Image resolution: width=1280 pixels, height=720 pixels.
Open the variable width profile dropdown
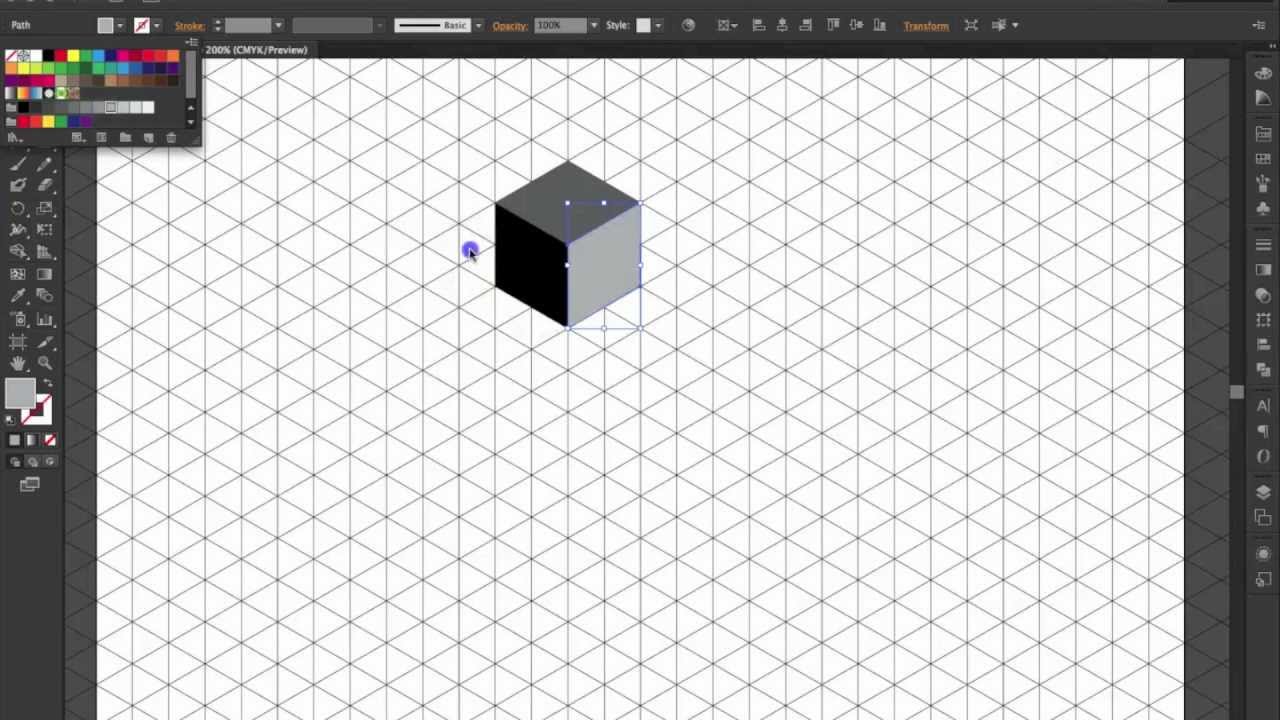coord(378,25)
